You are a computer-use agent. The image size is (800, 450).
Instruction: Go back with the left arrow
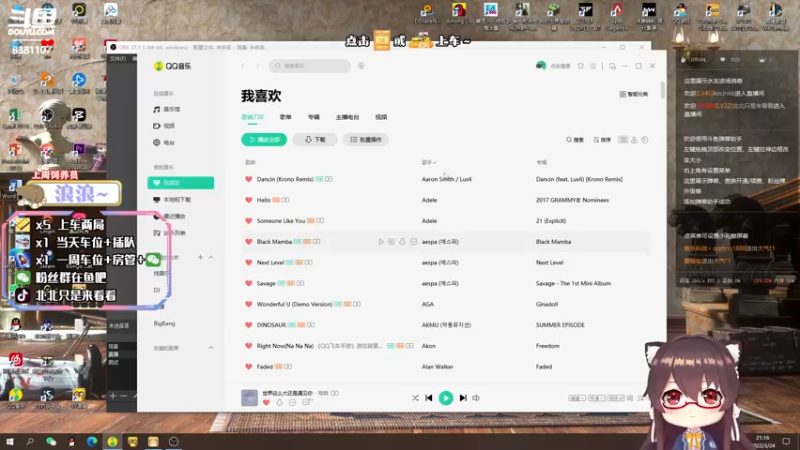243,66
